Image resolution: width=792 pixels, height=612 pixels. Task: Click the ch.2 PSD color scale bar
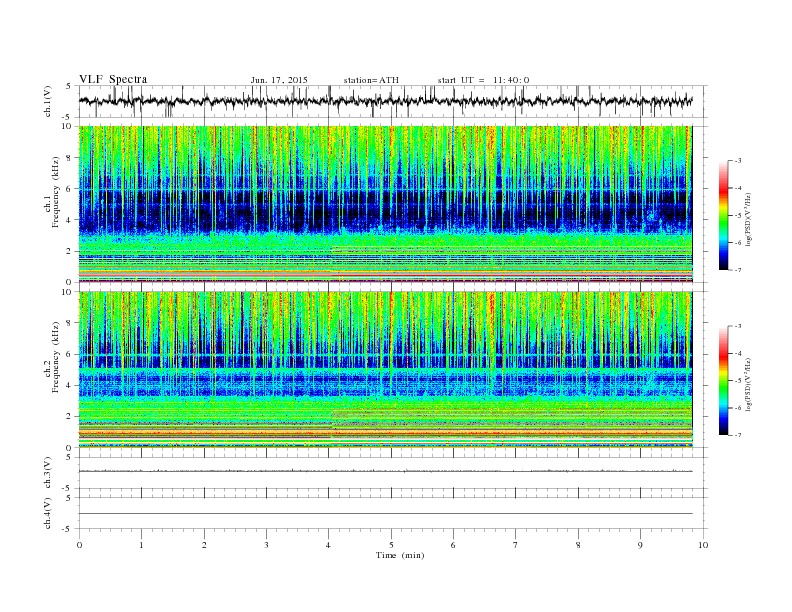(723, 381)
